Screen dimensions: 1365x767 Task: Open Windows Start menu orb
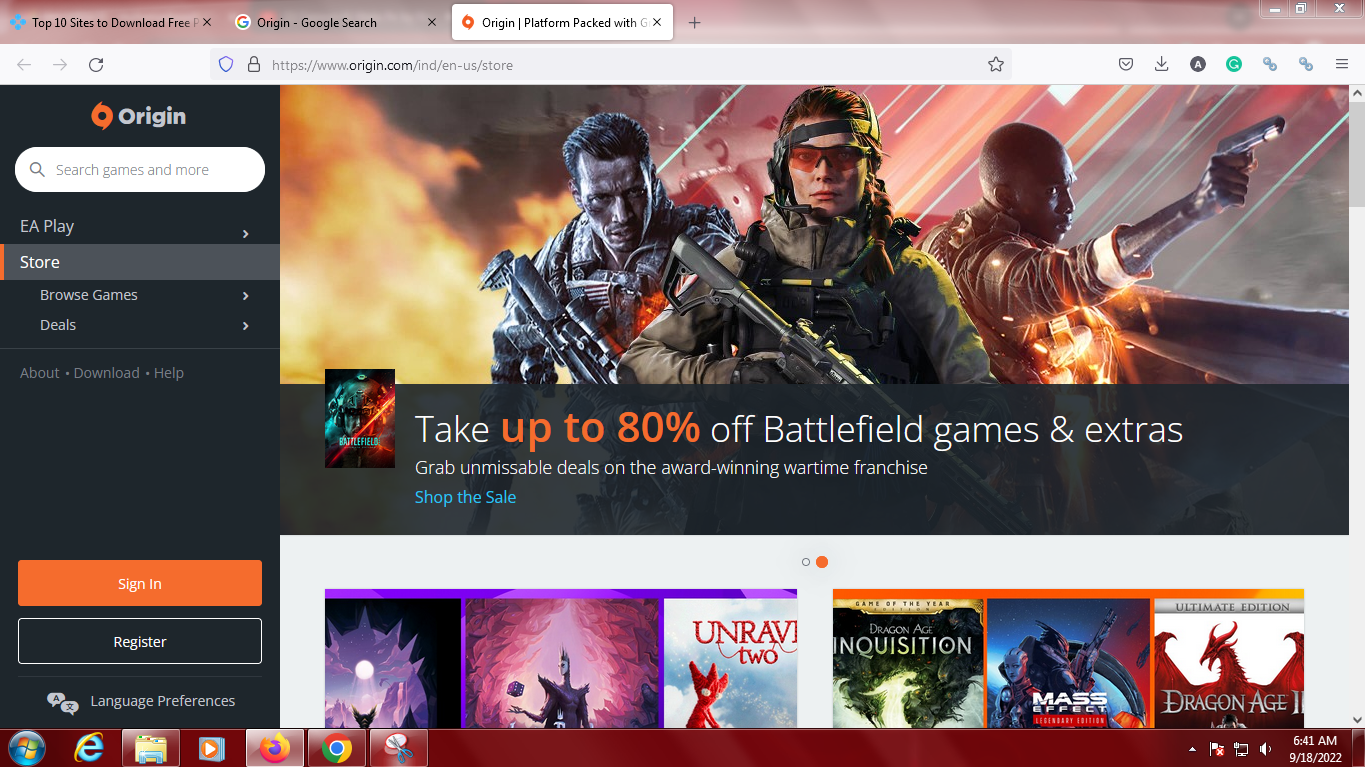[26, 748]
